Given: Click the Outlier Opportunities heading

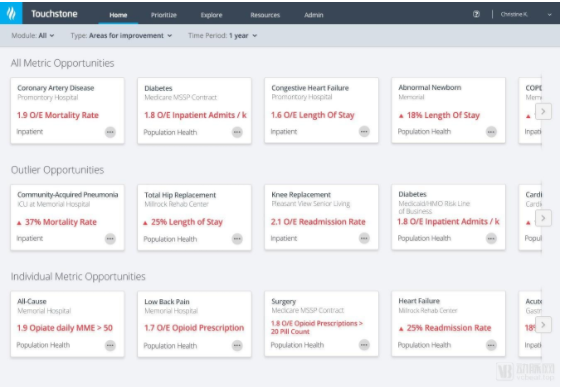Looking at the screenshot, I should click(x=57, y=170).
